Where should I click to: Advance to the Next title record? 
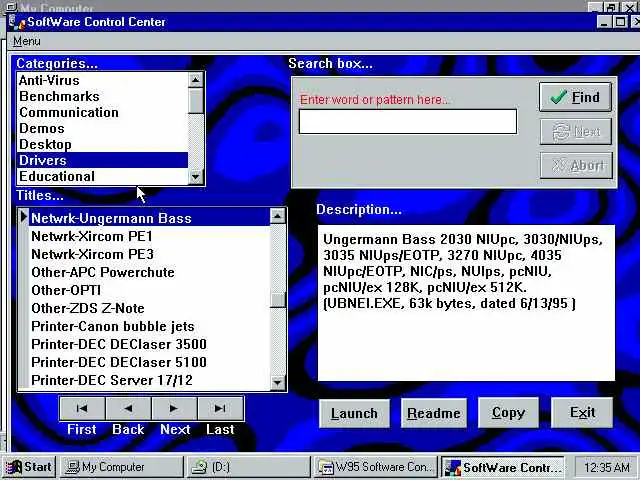tap(174, 408)
